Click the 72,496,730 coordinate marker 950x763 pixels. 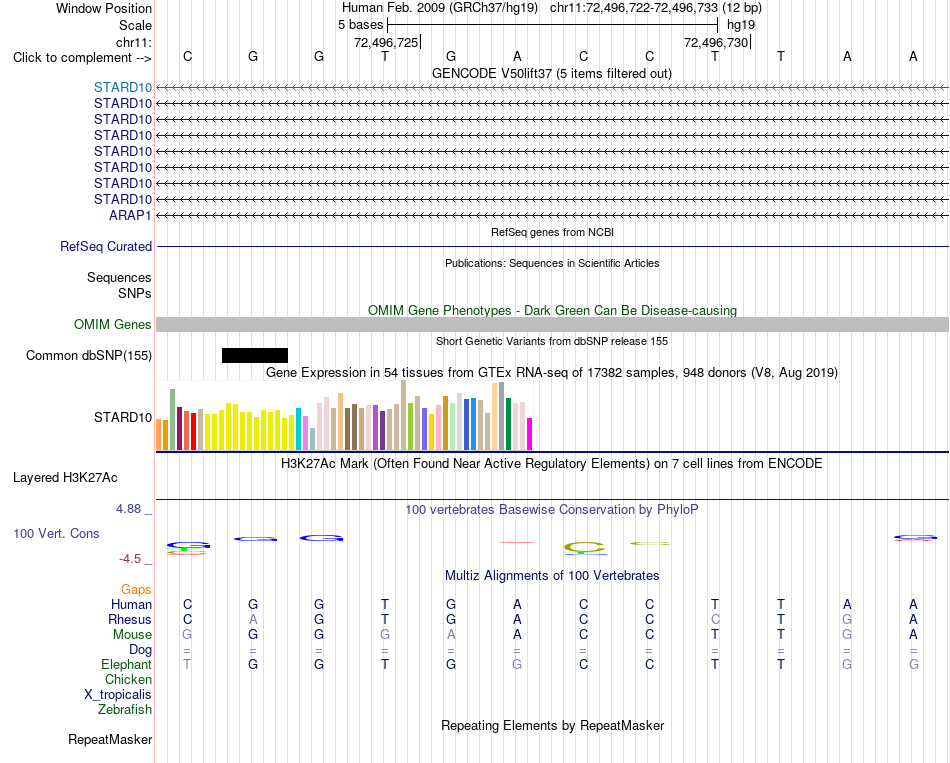coord(717,42)
